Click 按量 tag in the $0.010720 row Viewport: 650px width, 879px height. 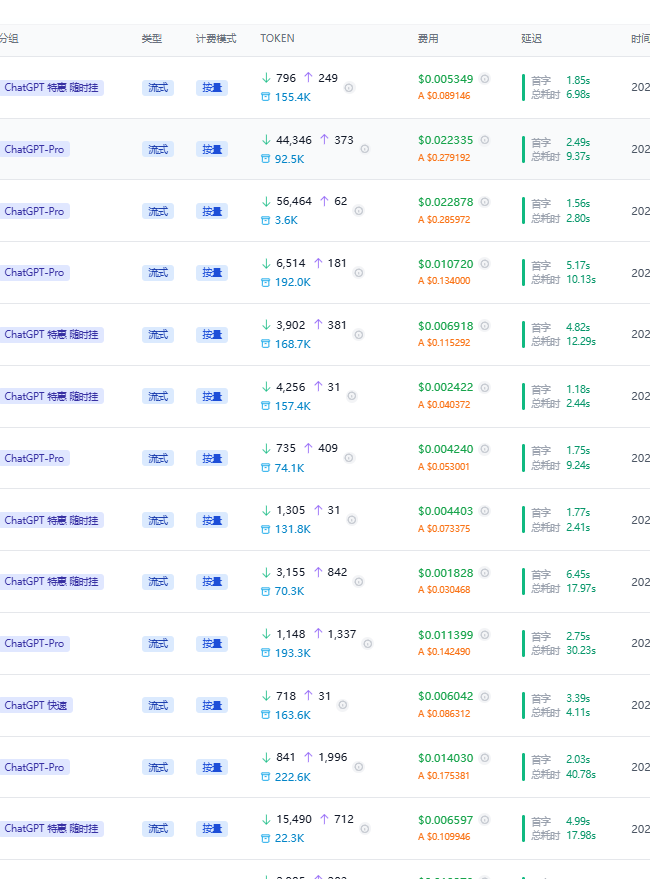212,273
